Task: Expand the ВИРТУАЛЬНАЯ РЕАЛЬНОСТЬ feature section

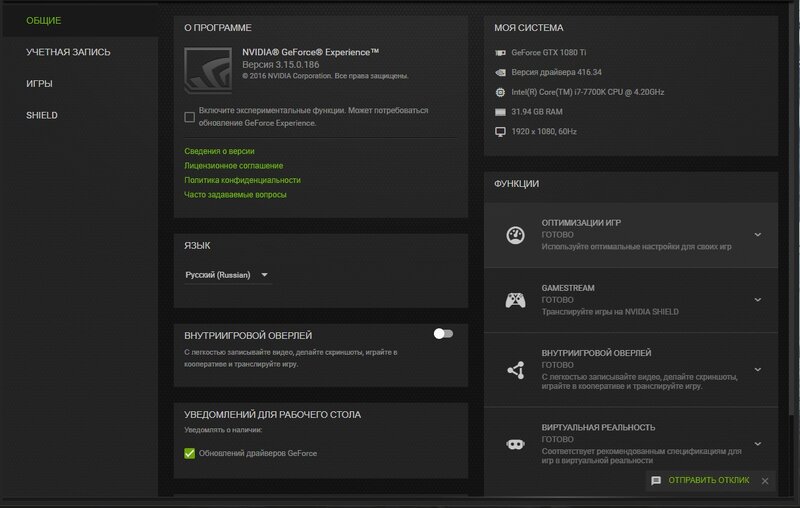Action: (757, 444)
